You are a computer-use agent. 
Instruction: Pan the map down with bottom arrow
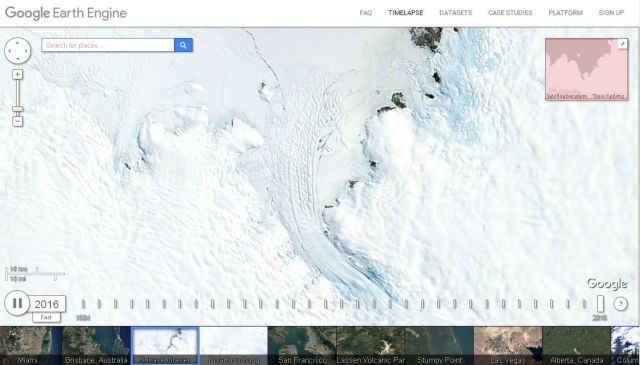18,59
